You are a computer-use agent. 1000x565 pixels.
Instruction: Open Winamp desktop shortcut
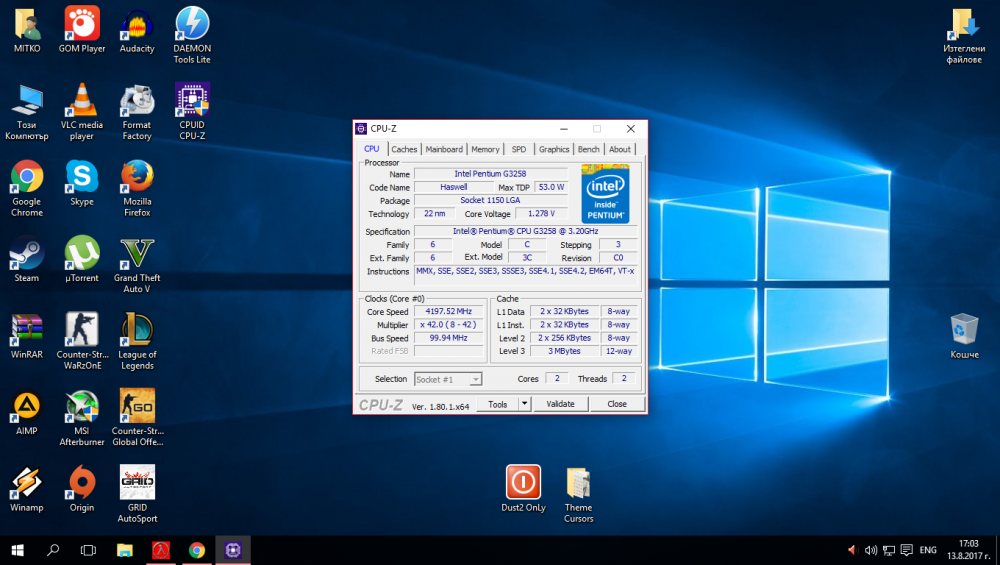pyautogui.click(x=27, y=489)
